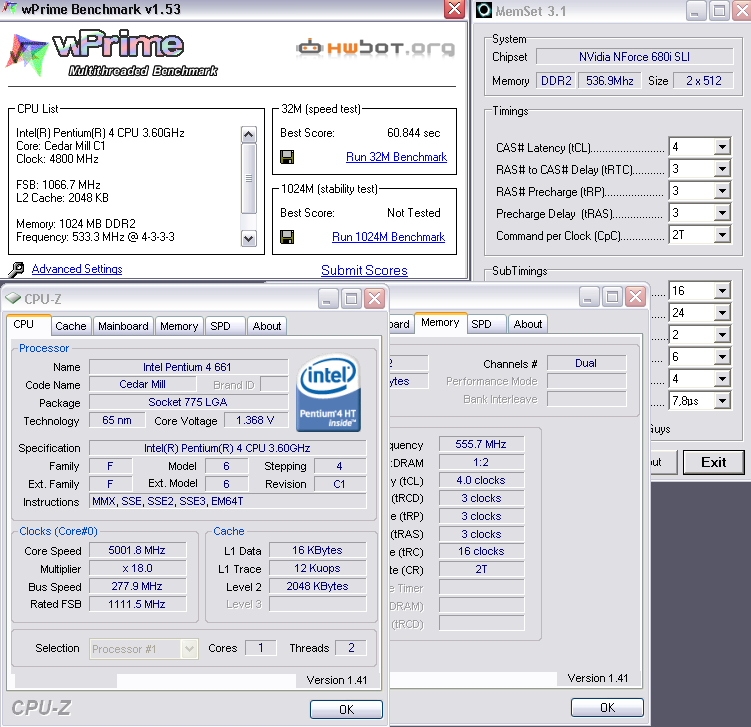
Task: Run the 32M Benchmark
Action: [x=396, y=157]
